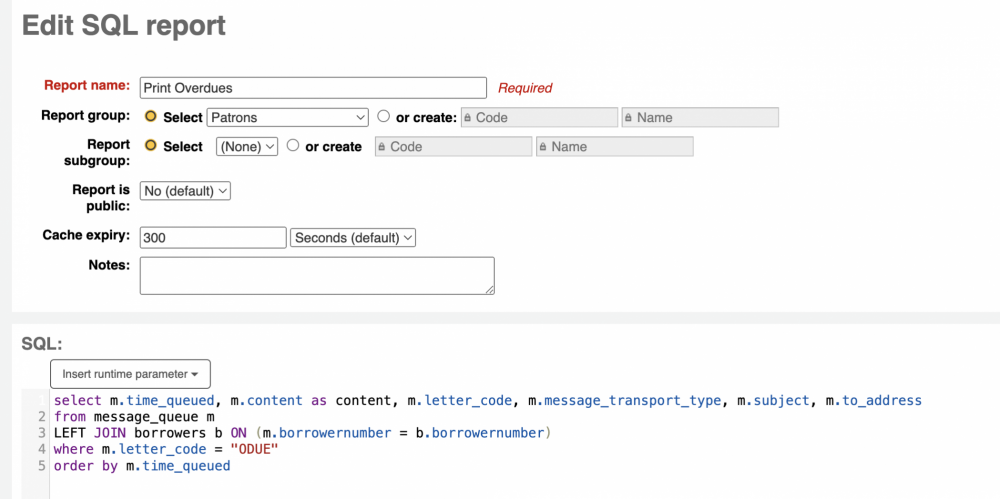Screen dimensions: 1000x499
Task: Click inside the Notes text area
Action: click(x=317, y=276)
